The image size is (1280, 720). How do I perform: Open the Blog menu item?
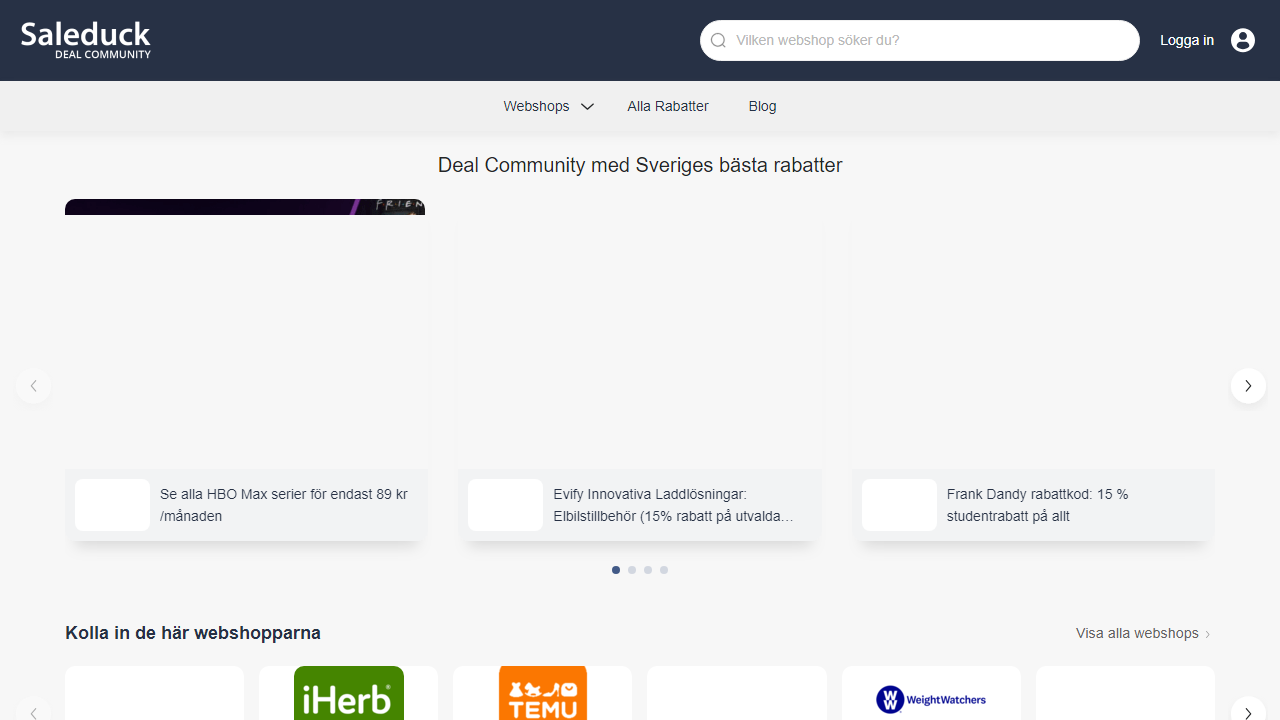[762, 106]
